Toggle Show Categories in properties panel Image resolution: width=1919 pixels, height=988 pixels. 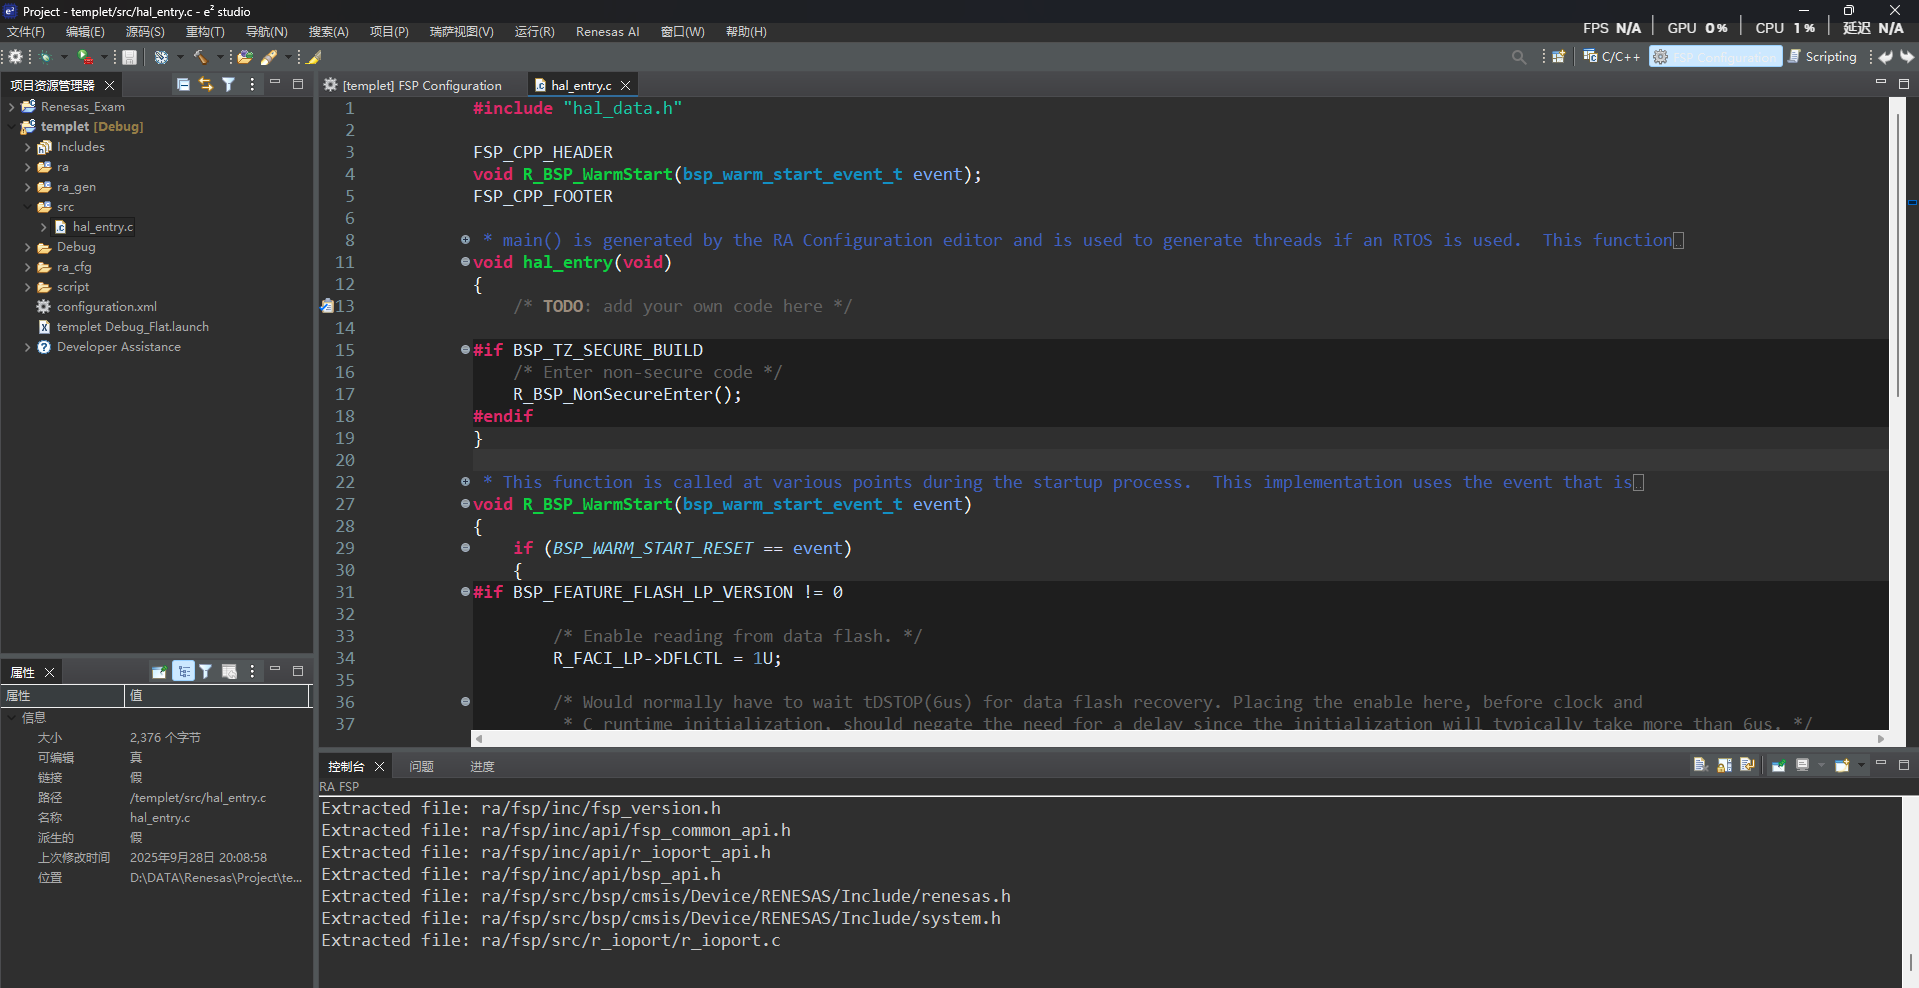click(x=184, y=672)
